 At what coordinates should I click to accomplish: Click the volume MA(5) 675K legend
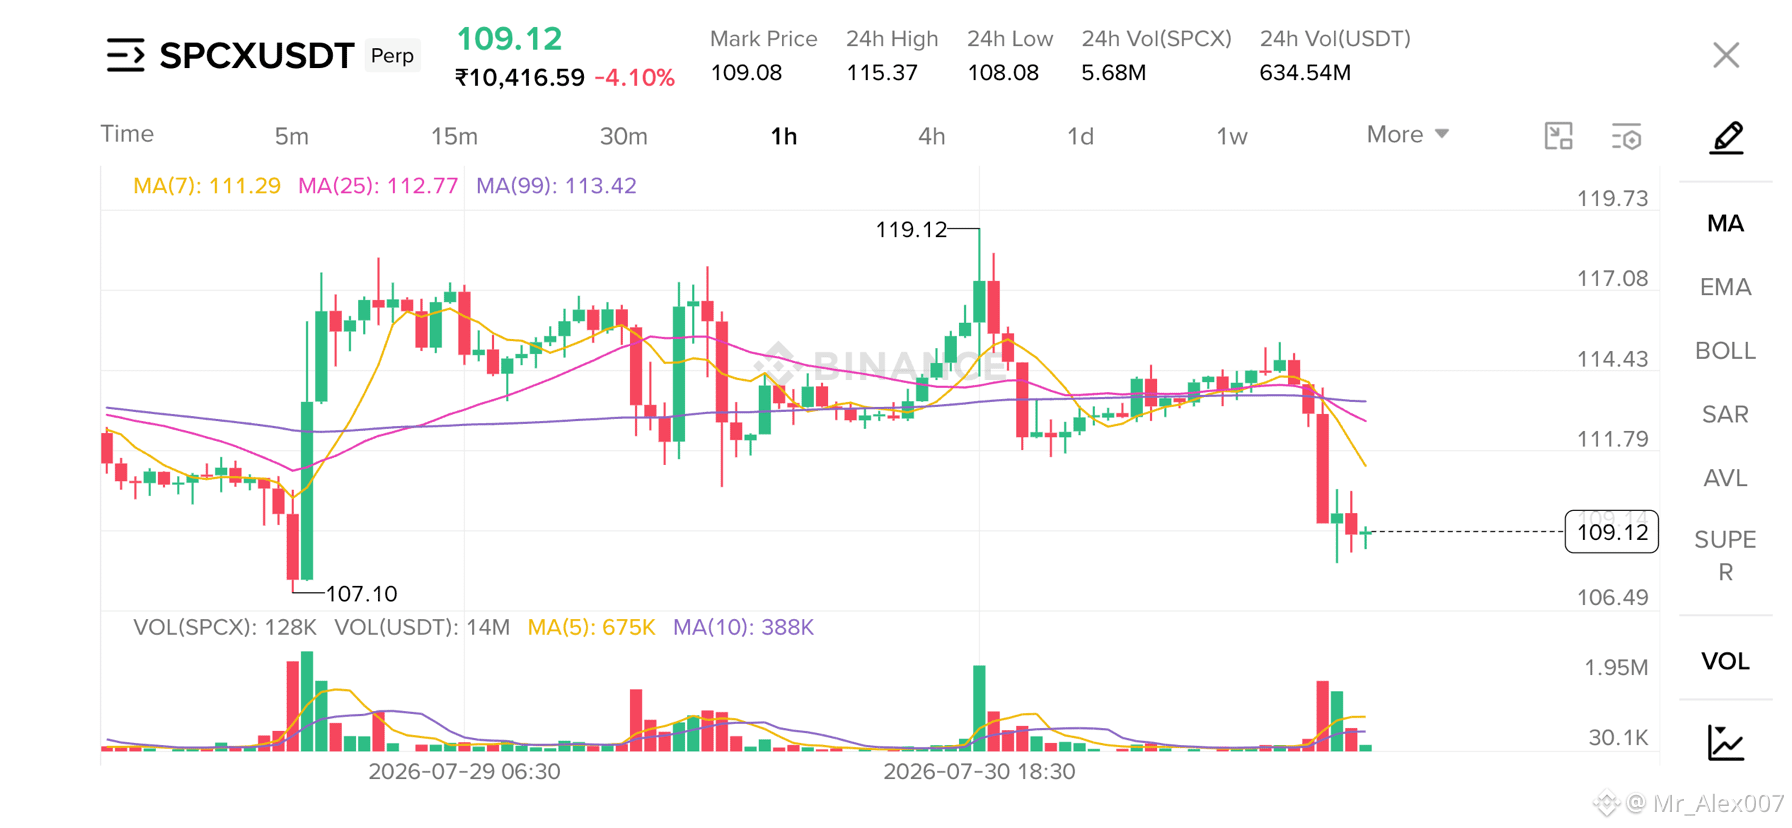tap(591, 628)
